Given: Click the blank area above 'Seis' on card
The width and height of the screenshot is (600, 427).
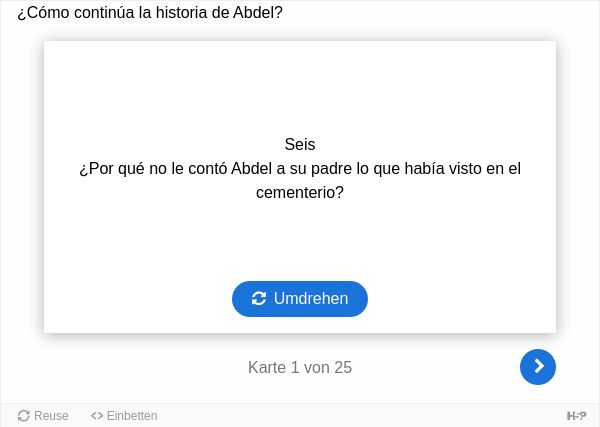Looking at the screenshot, I should point(300,88).
